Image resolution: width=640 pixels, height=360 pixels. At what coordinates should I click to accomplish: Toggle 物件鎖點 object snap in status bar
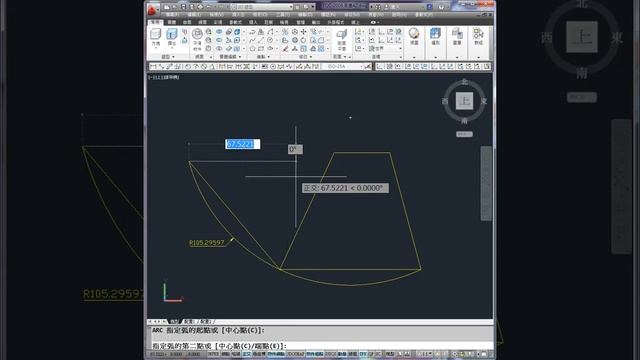coord(276,354)
